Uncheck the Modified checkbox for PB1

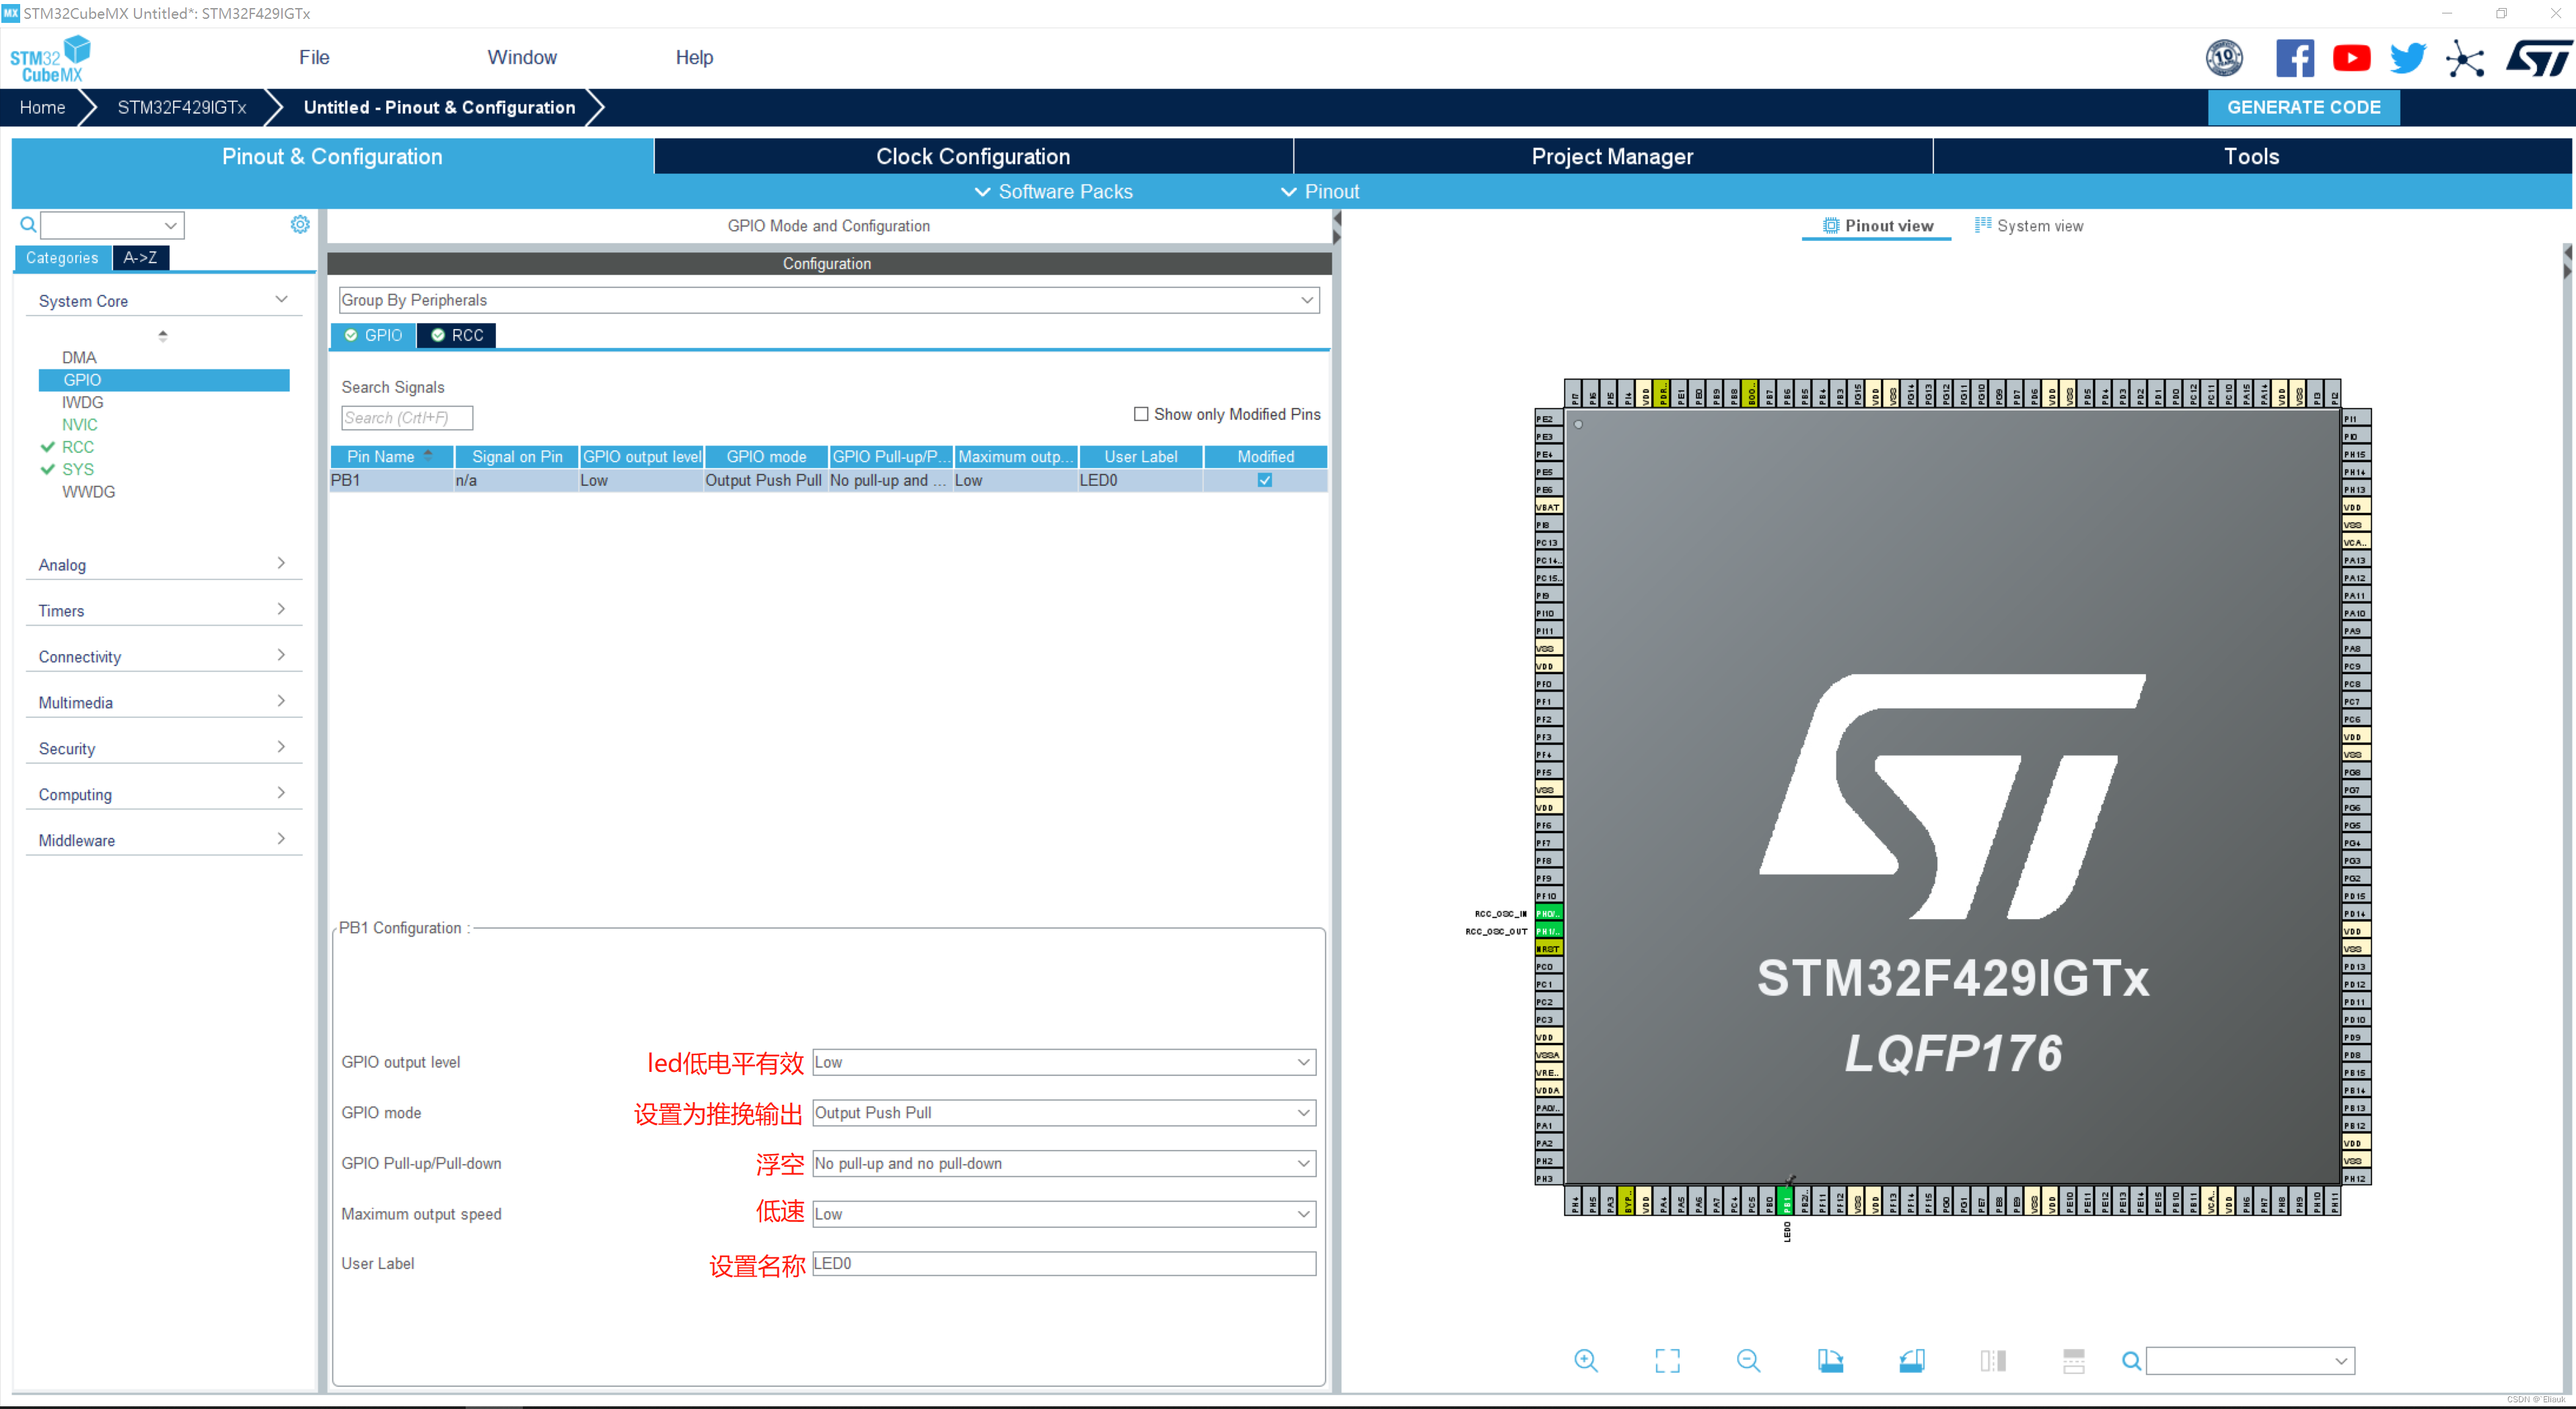1265,480
